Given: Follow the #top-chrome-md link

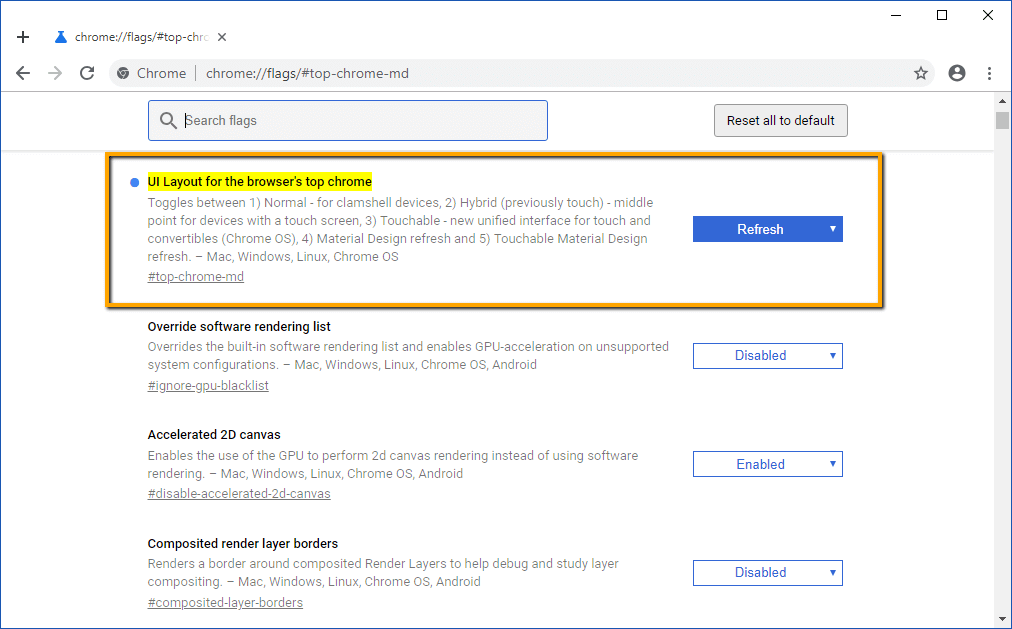Looking at the screenshot, I should [195, 276].
